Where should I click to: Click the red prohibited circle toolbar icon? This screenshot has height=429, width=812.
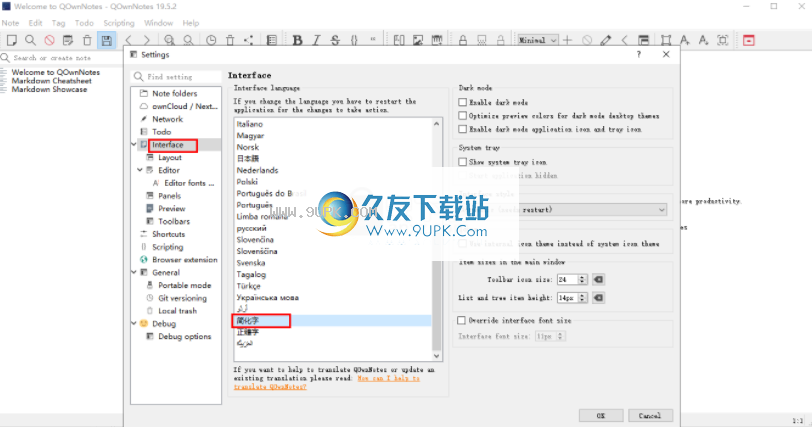click(49, 40)
